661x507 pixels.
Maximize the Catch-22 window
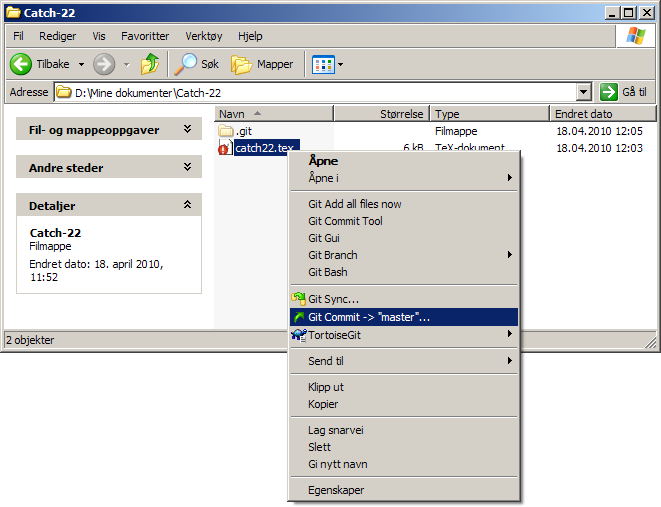629,13
